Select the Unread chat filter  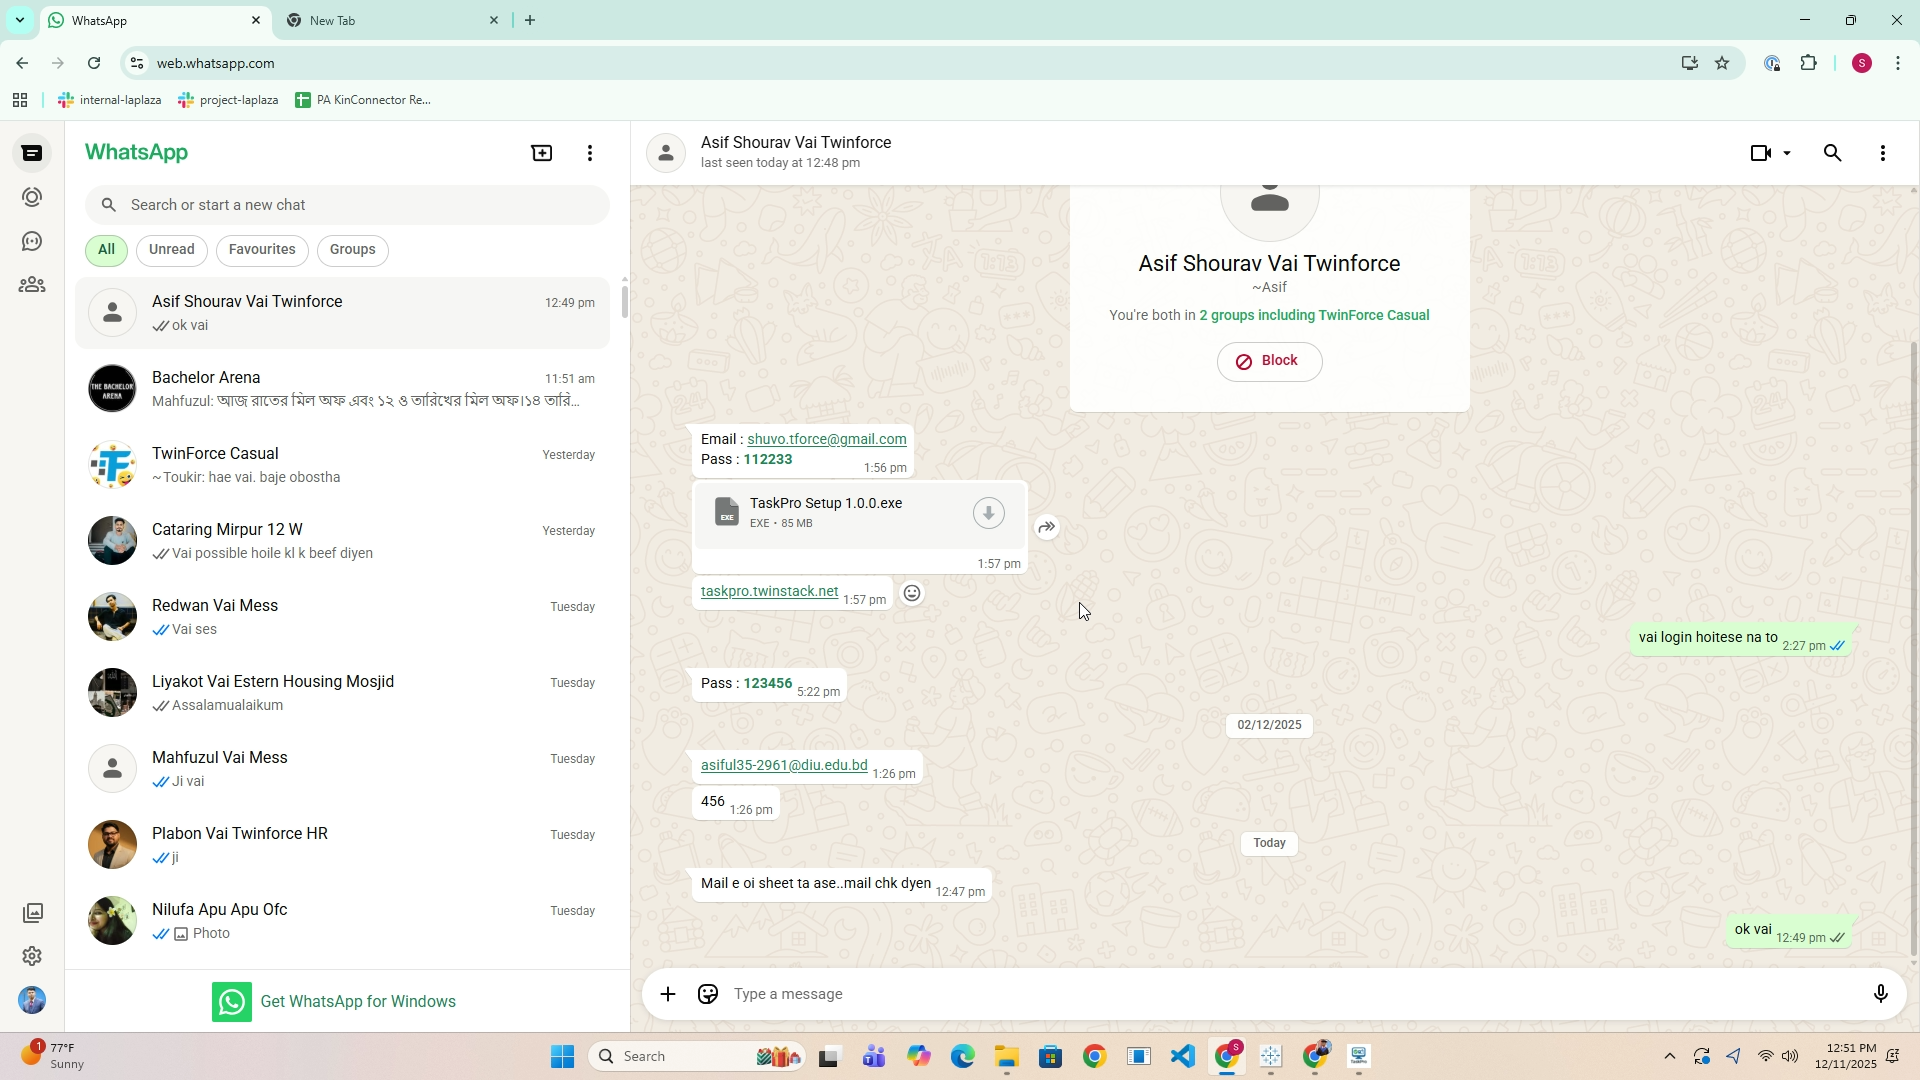172,250
